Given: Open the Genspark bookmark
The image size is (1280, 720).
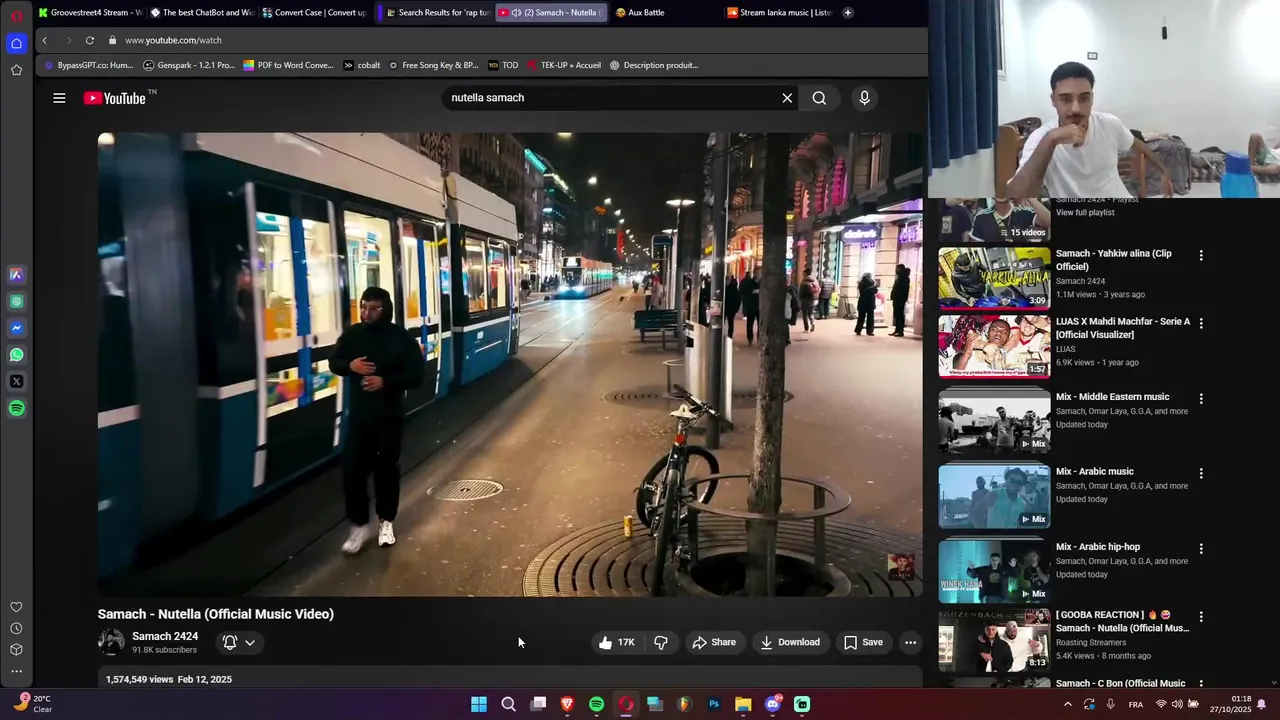Looking at the screenshot, I should [189, 65].
